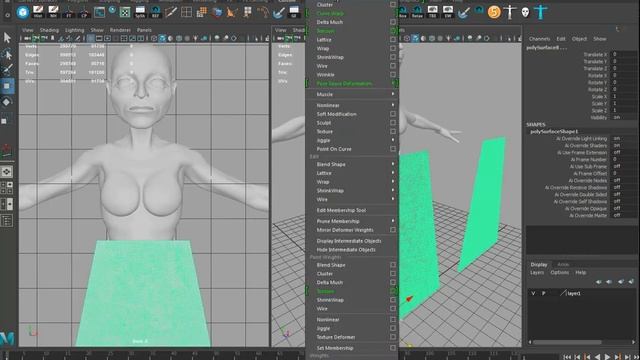Expand the Edit Lattice submenu
Screen dimensions: 640x360
click(352, 173)
